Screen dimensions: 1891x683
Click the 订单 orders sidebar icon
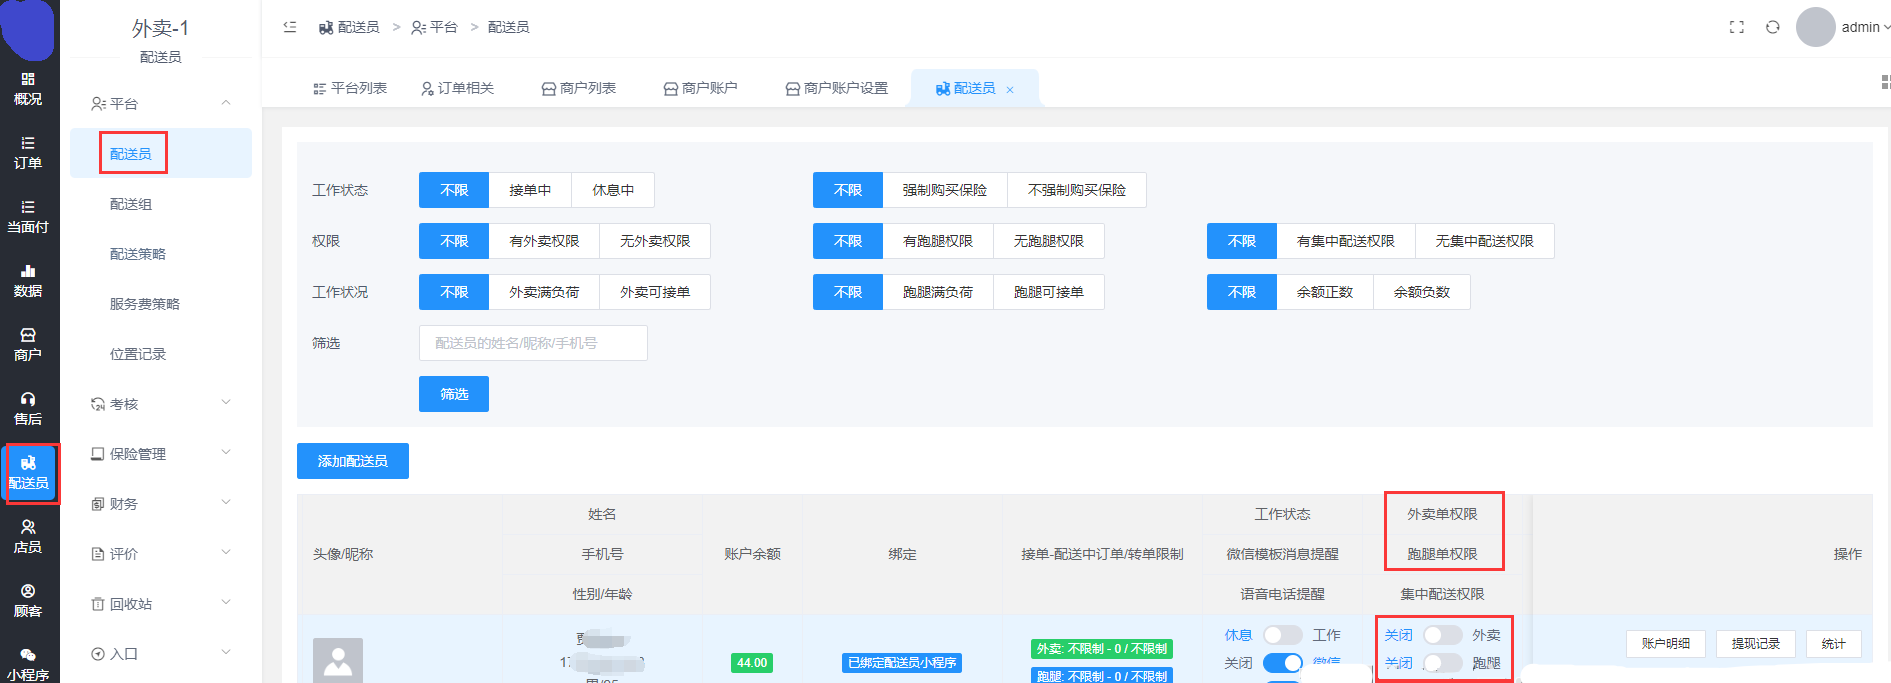[x=28, y=152]
